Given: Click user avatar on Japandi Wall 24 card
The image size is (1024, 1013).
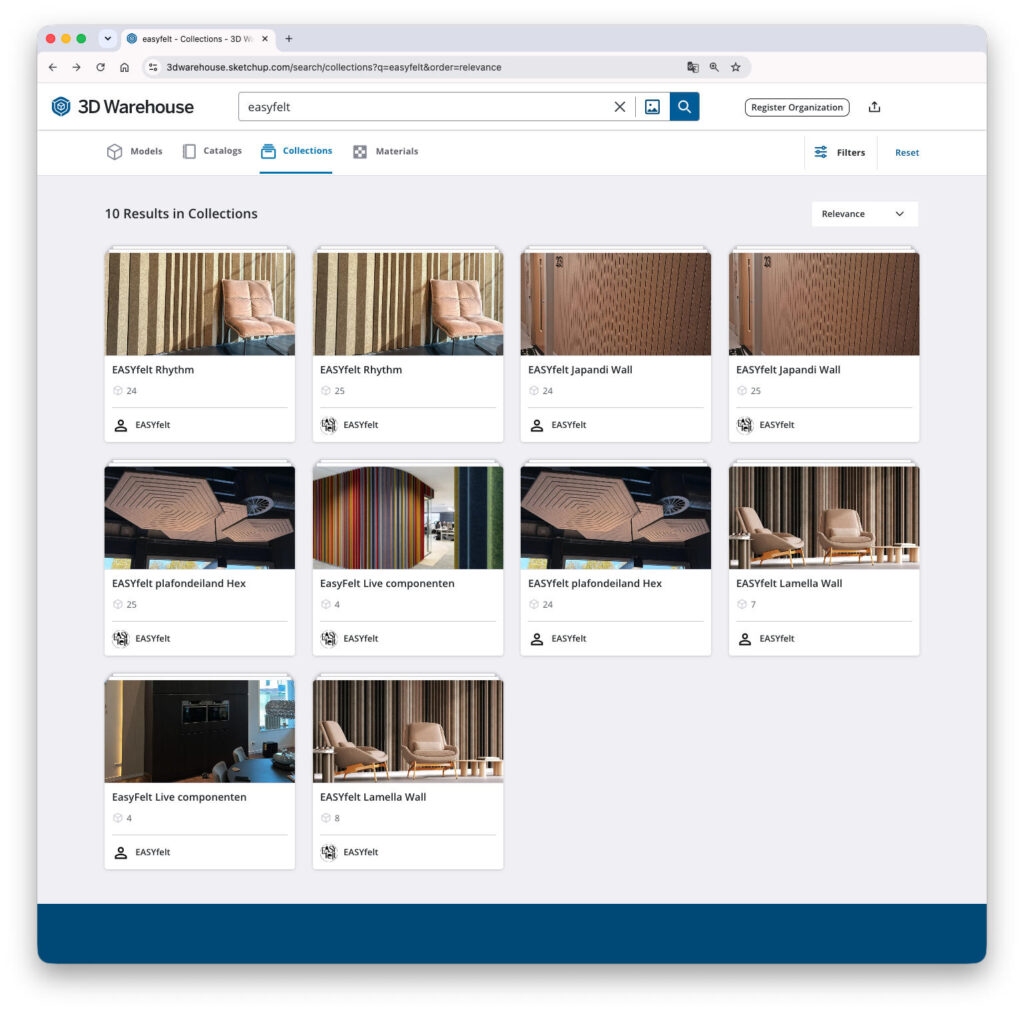Looking at the screenshot, I should 537,425.
